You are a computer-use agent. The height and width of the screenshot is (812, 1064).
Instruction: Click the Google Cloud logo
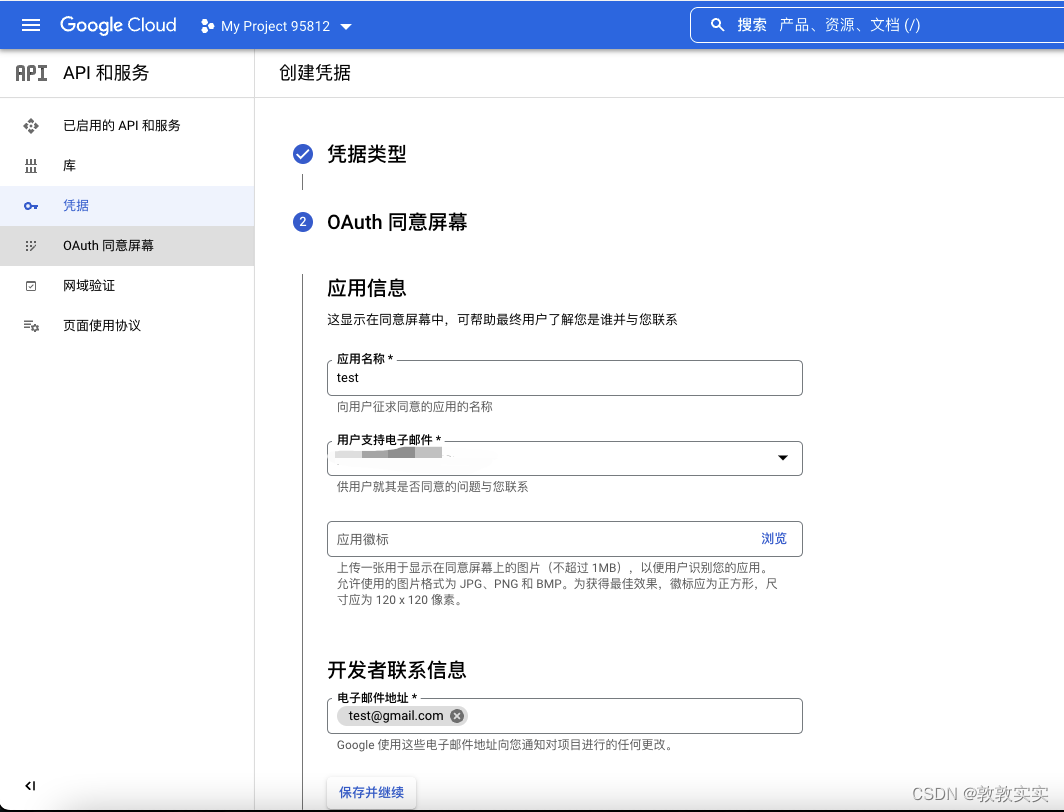(x=118, y=25)
